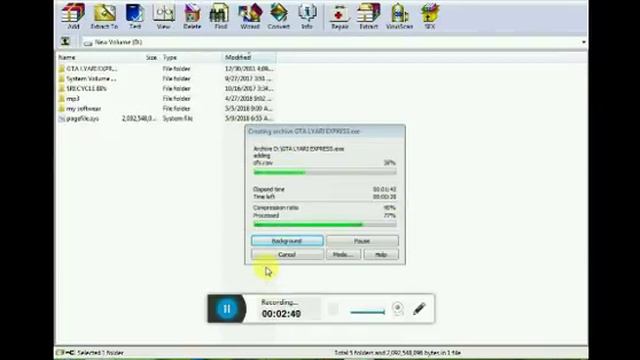This screenshot has width=640, height=360.
Task: Click the Repair toolbar icon
Action: [340, 16]
